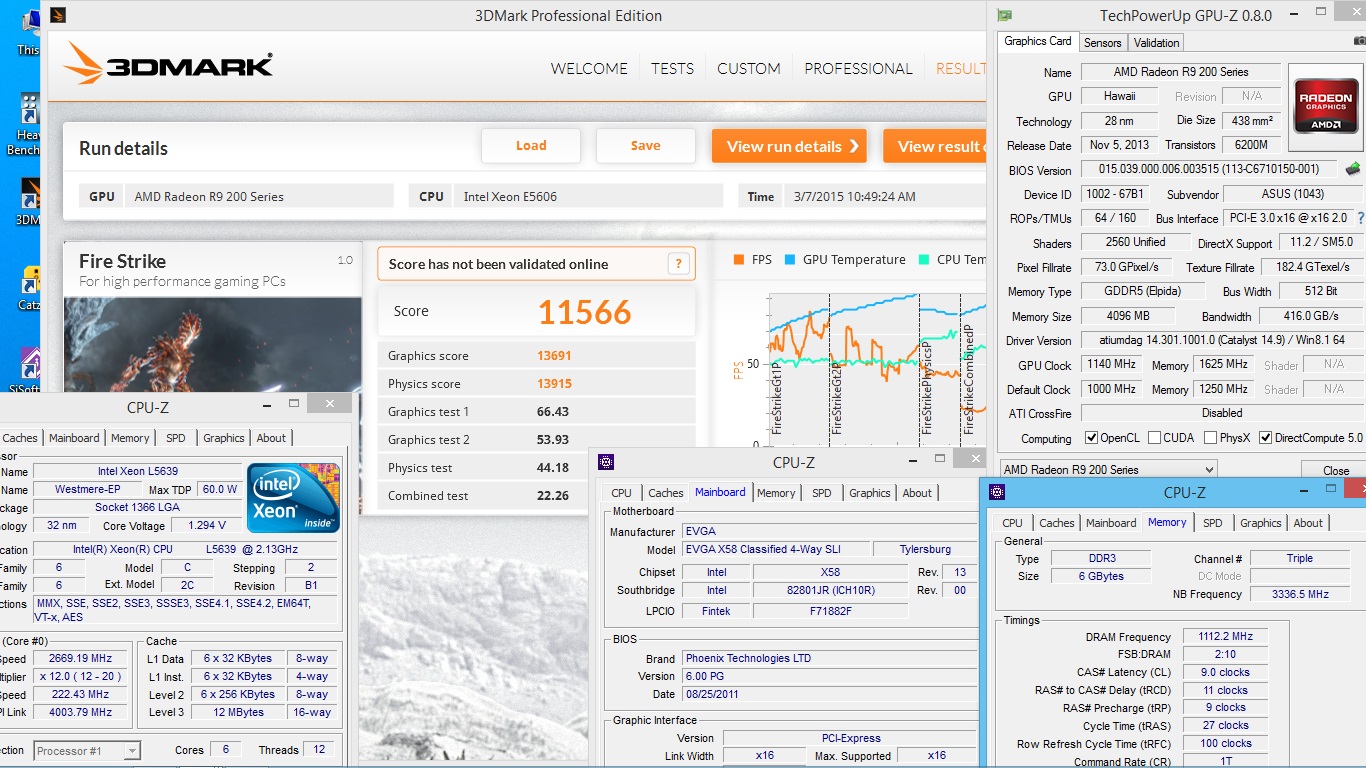Click the Fire Strike preview thumbnail
The height and width of the screenshot is (768, 1366).
(212, 345)
